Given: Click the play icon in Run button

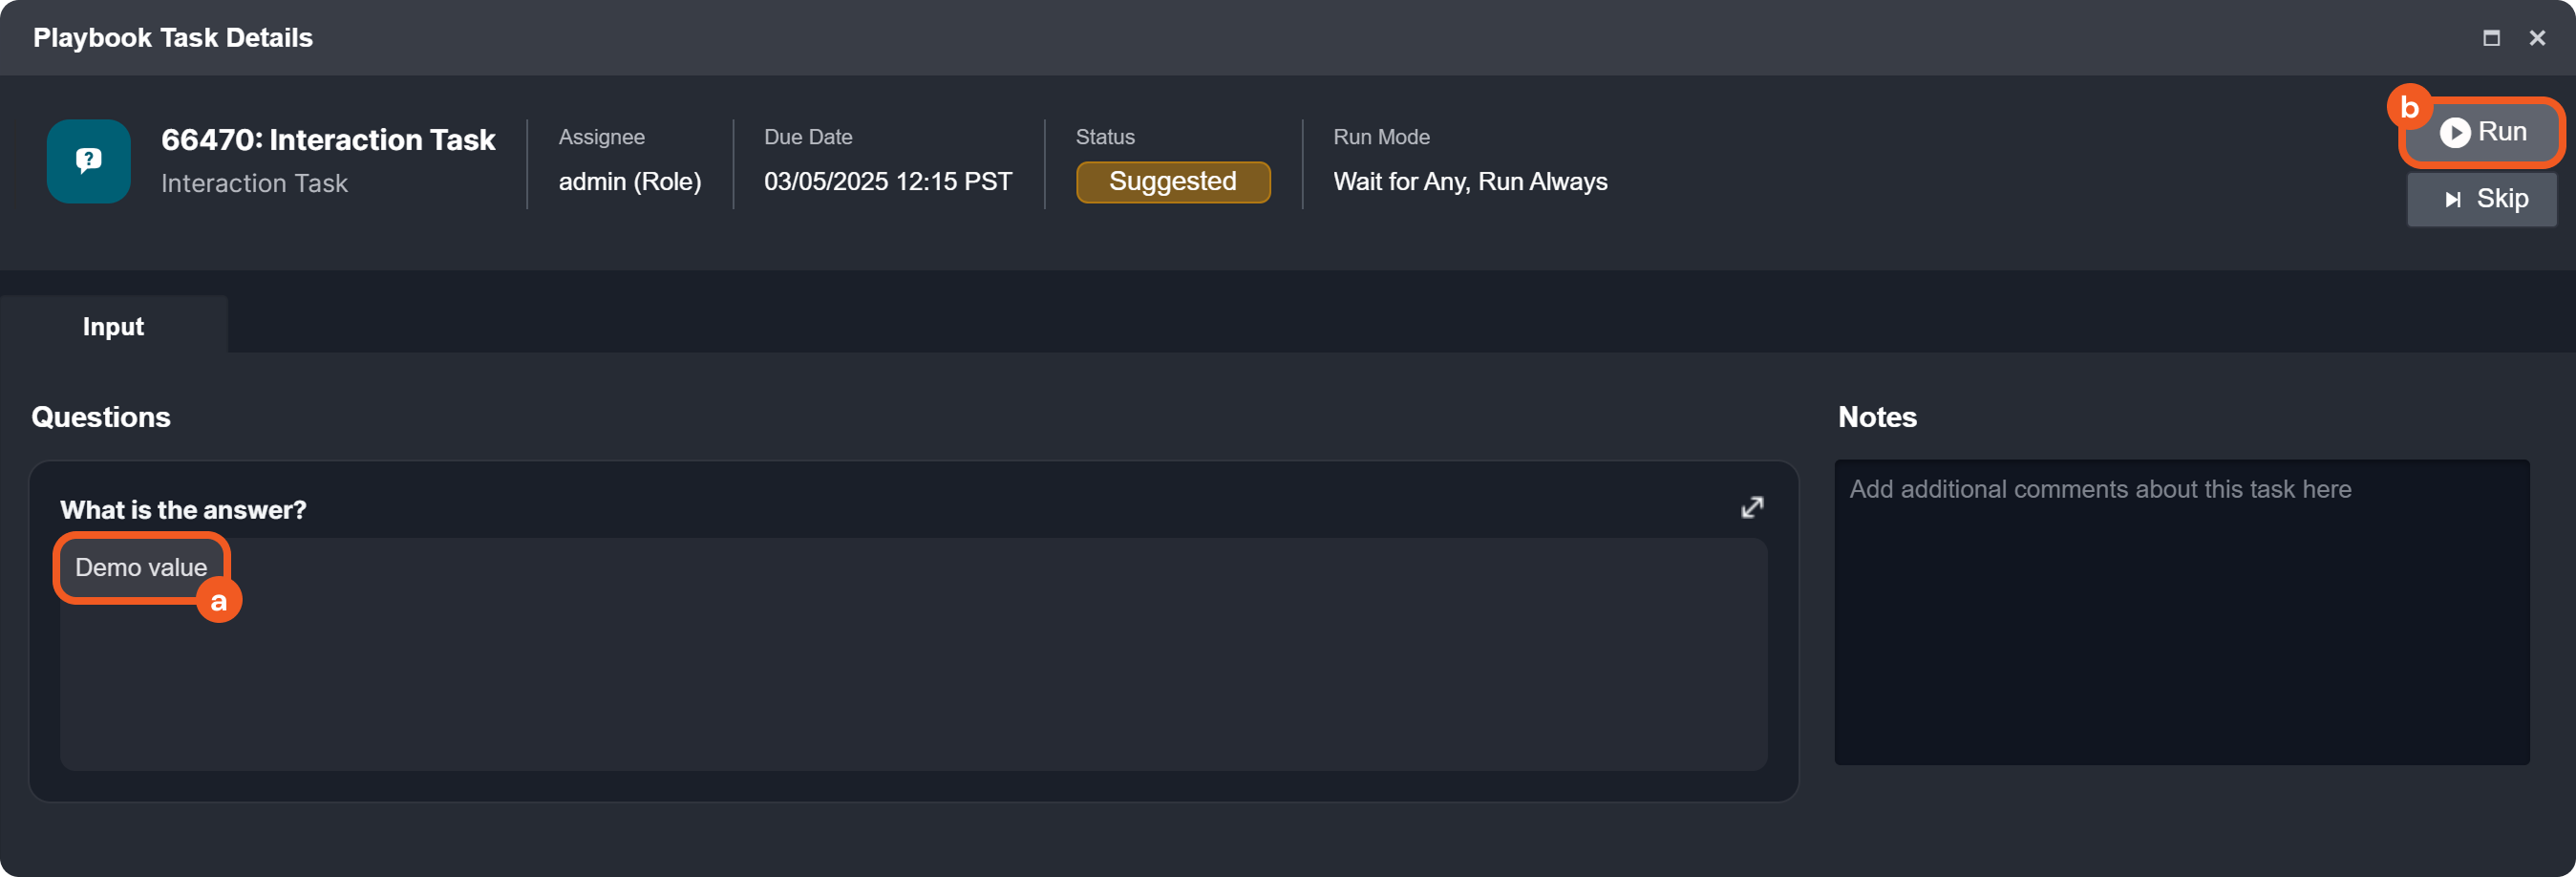Looking at the screenshot, I should point(2454,132).
